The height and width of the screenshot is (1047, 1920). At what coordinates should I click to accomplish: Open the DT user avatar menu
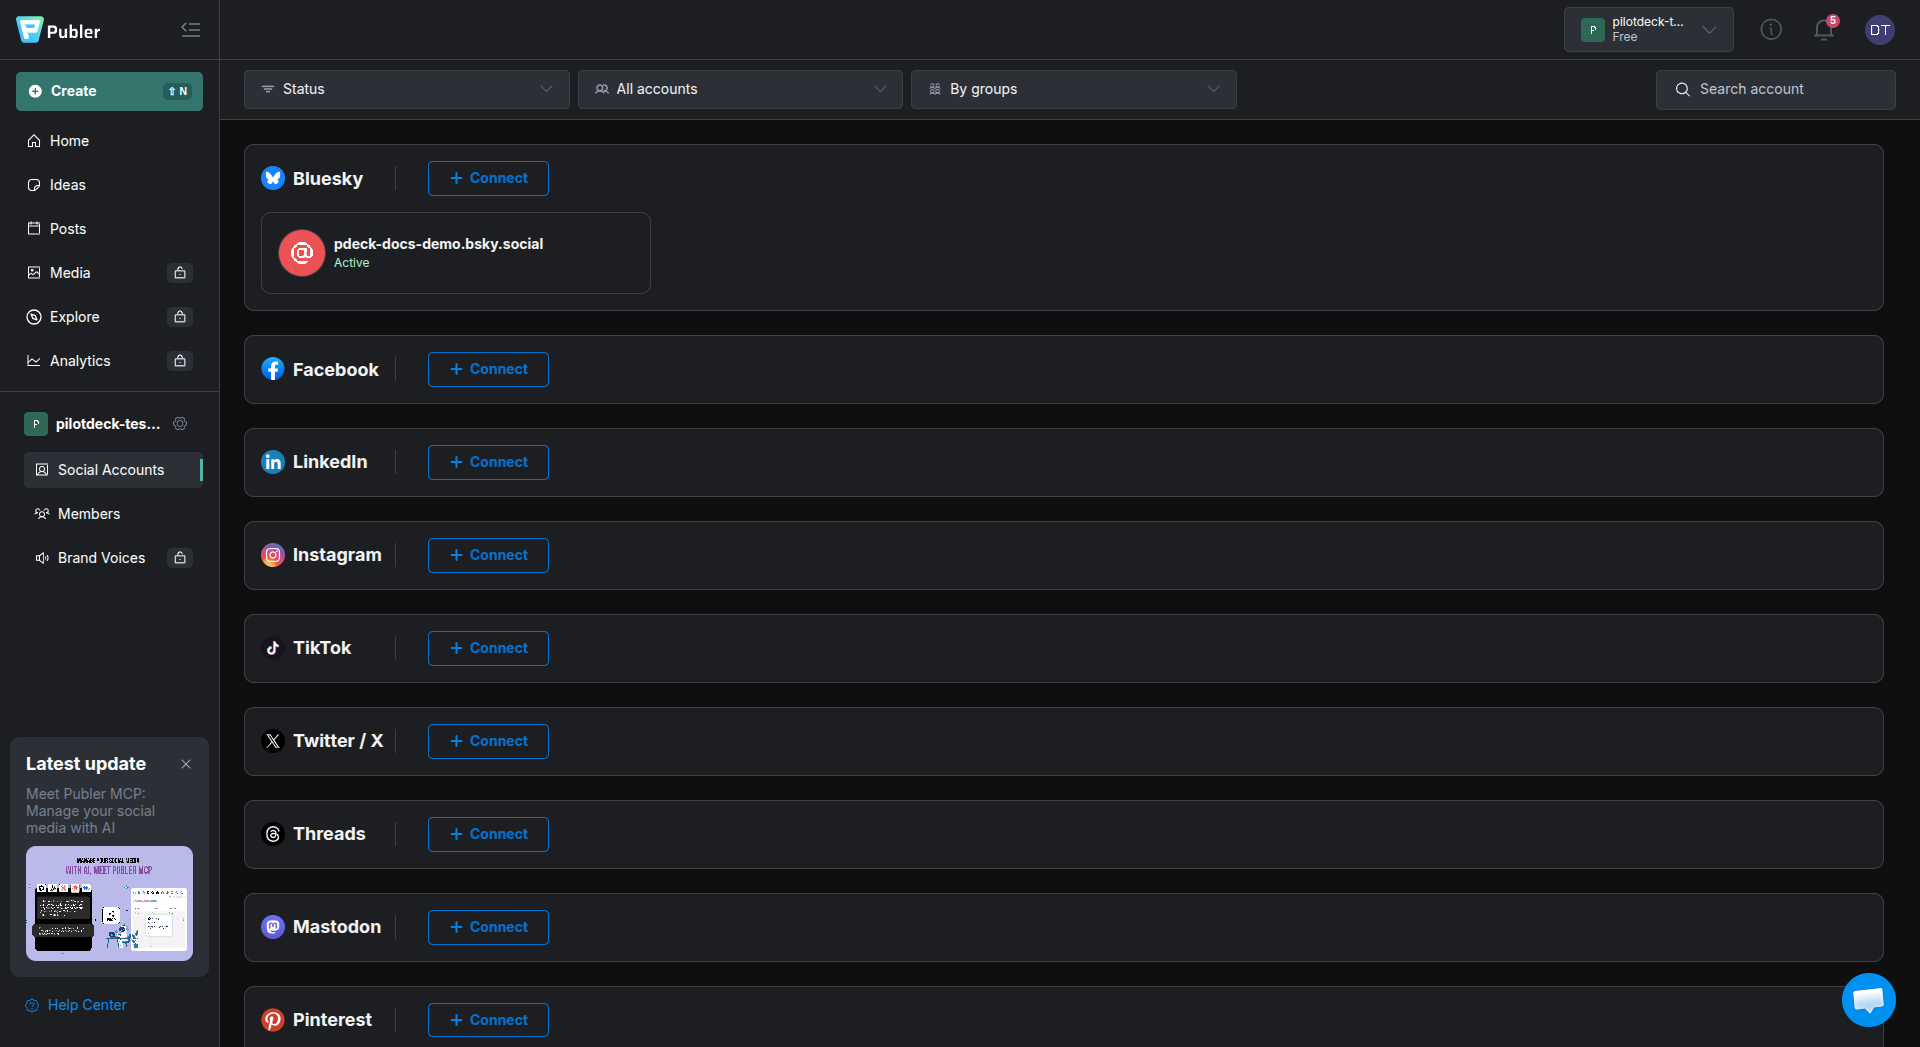click(1880, 30)
